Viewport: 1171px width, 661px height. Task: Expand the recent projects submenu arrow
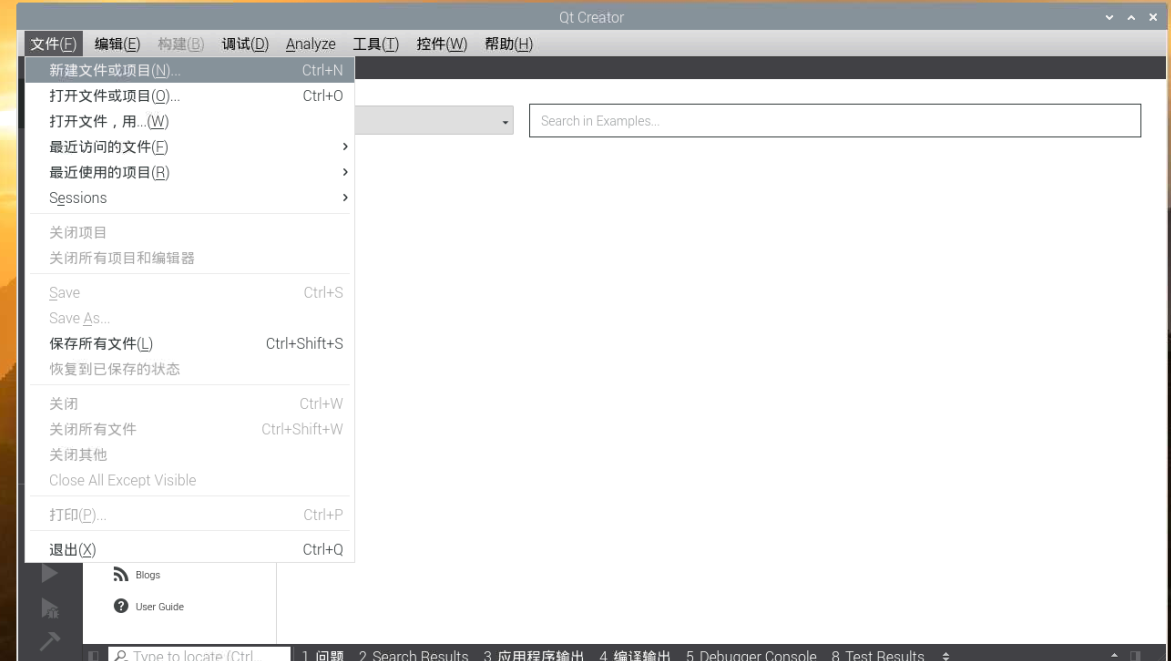(344, 172)
